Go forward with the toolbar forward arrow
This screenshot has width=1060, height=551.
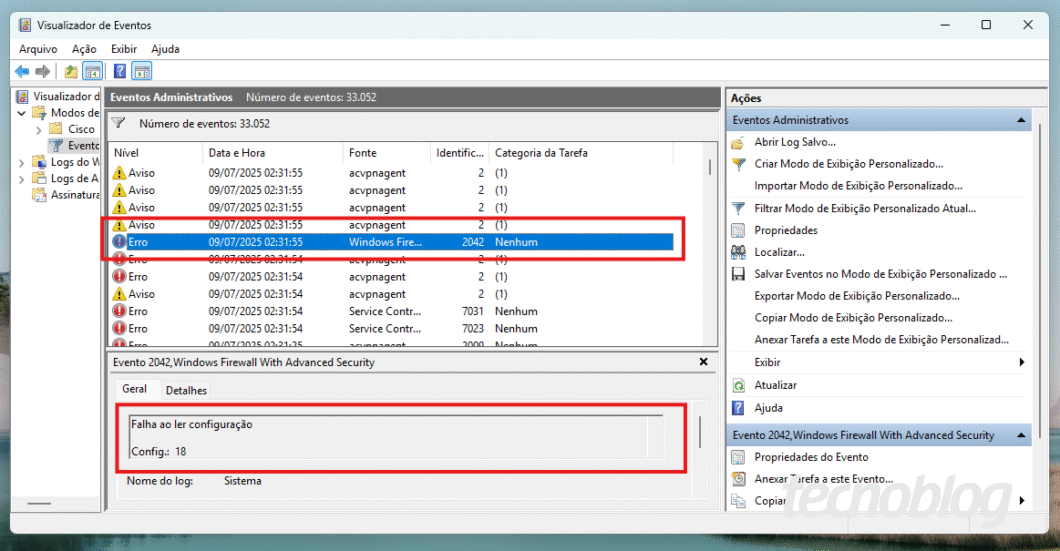[43, 71]
